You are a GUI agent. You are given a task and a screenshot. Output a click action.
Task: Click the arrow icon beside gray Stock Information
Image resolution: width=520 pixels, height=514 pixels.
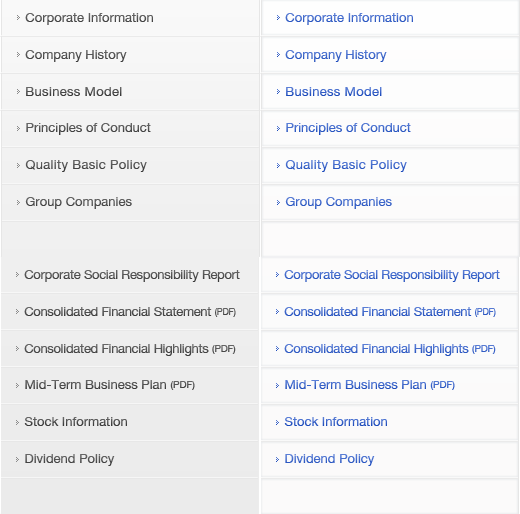17,422
